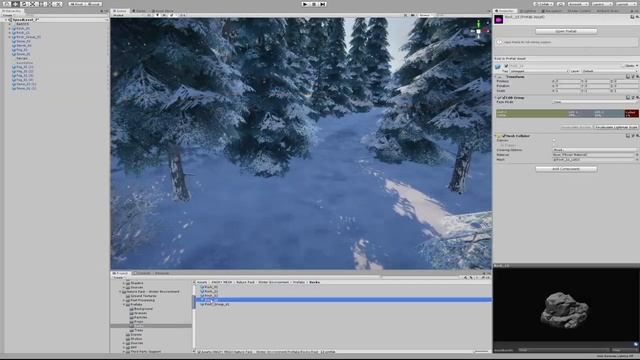Open the Layout dropdown in top bar

[x=626, y=4]
